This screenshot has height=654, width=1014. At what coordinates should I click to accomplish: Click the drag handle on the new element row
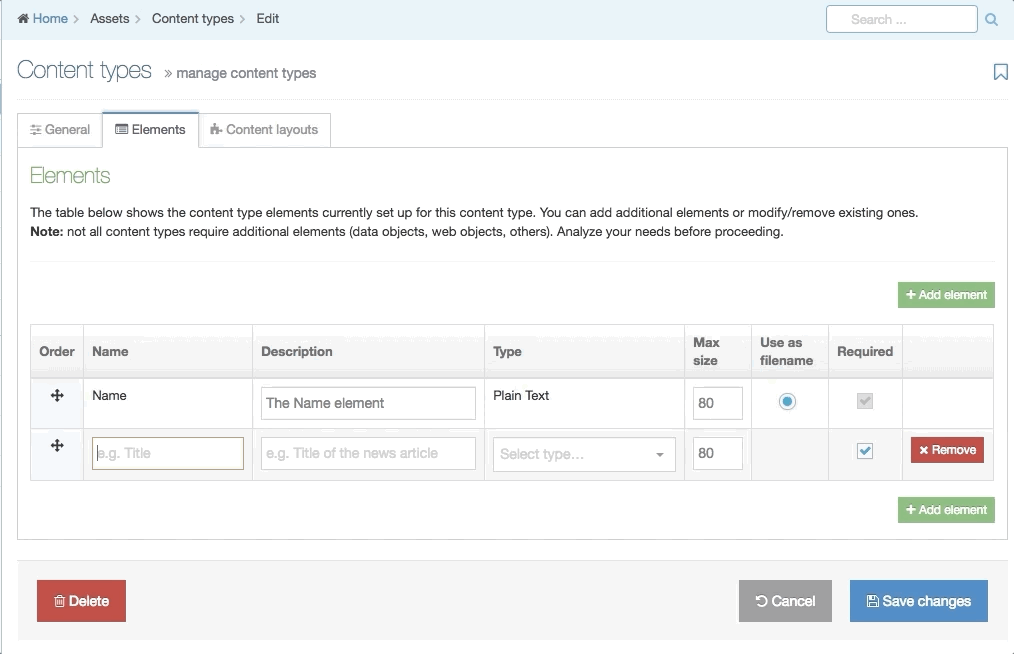coord(56,445)
